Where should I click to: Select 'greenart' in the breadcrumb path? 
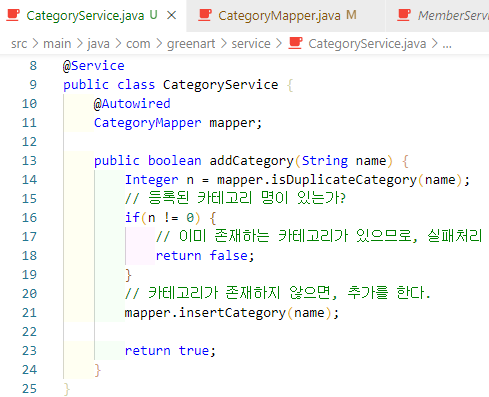[191, 44]
